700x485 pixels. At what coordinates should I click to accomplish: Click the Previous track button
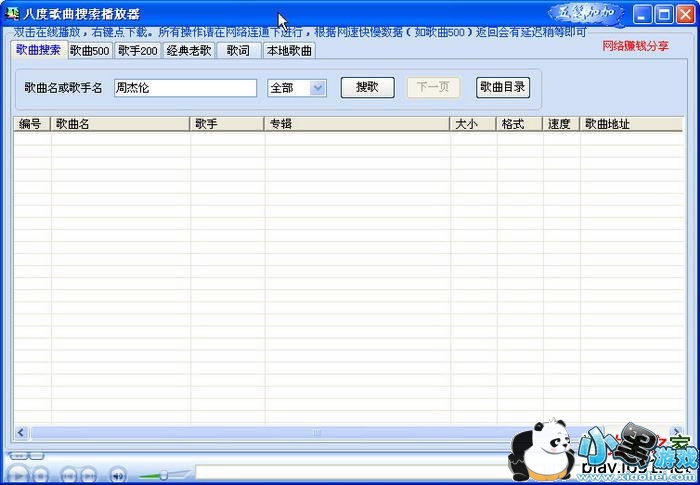click(x=68, y=477)
